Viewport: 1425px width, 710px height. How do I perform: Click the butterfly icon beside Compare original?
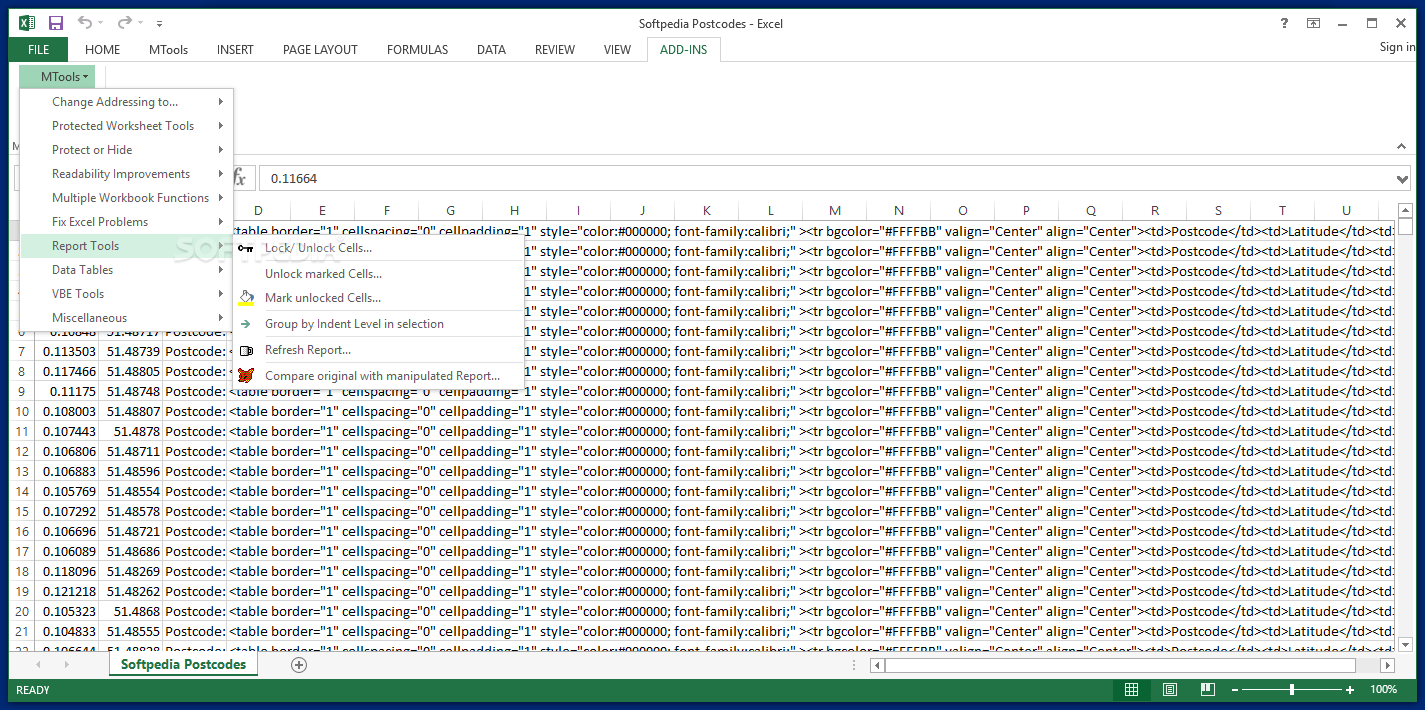tap(246, 375)
